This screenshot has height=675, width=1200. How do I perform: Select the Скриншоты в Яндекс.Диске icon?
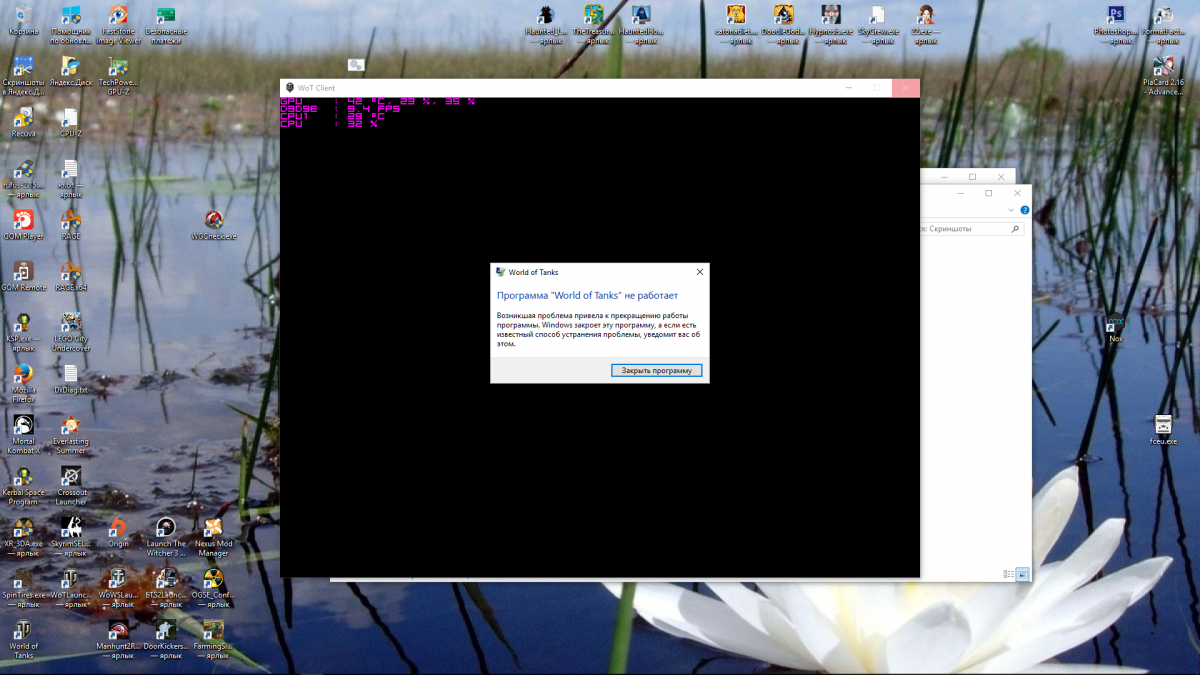pos(24,76)
